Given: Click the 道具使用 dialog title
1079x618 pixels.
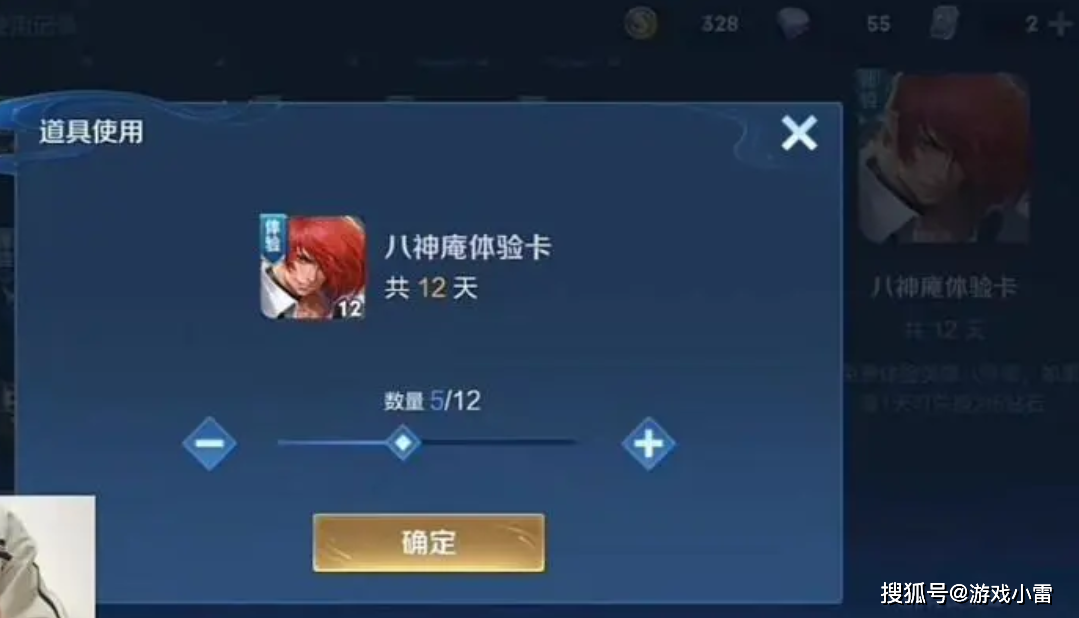Looking at the screenshot, I should [x=91, y=131].
